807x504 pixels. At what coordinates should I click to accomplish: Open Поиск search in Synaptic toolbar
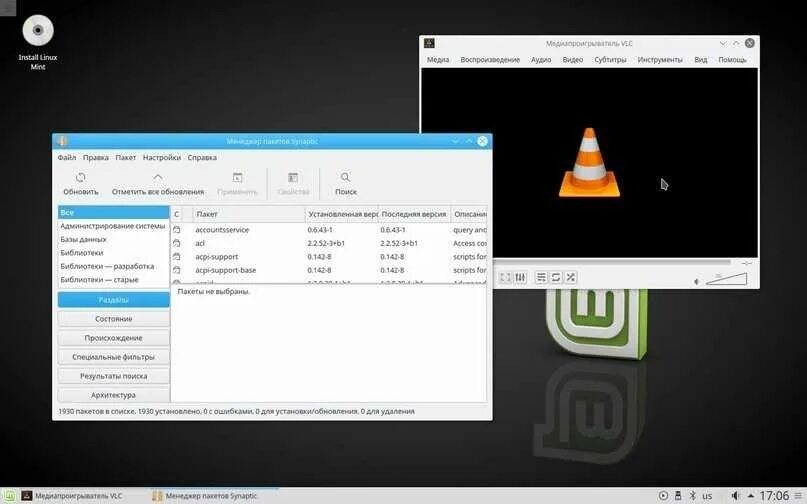(x=345, y=184)
